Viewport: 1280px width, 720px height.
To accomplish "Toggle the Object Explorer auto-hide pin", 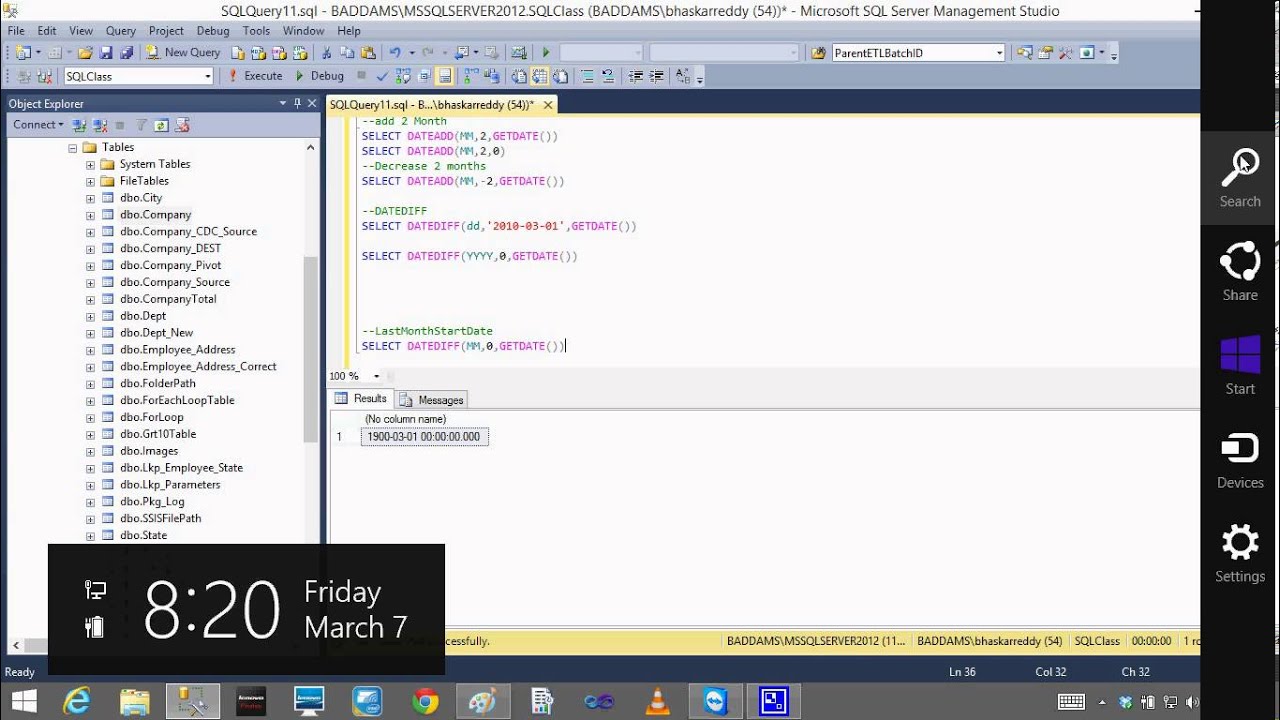I will (297, 103).
